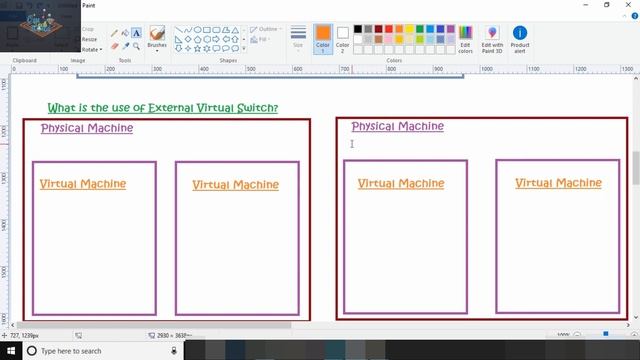Pick the black color swatch
640x360 pixels.
358,29
